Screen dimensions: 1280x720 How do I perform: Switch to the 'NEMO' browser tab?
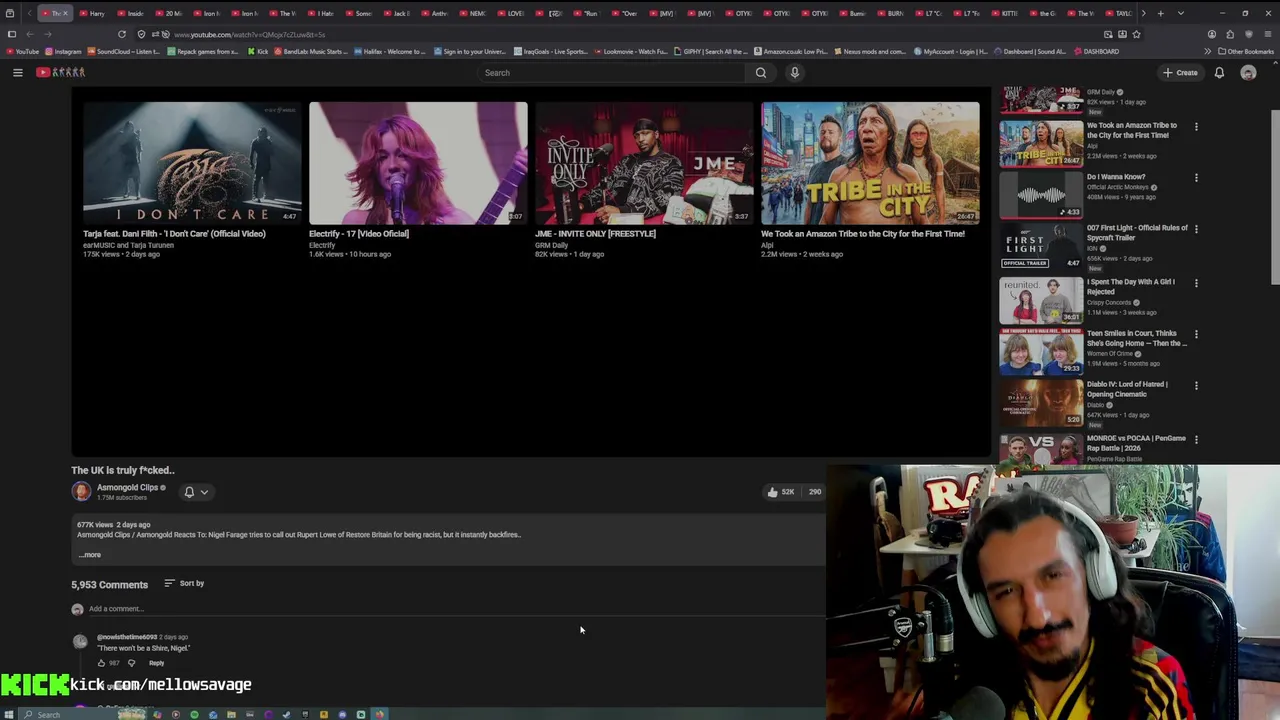(472, 13)
